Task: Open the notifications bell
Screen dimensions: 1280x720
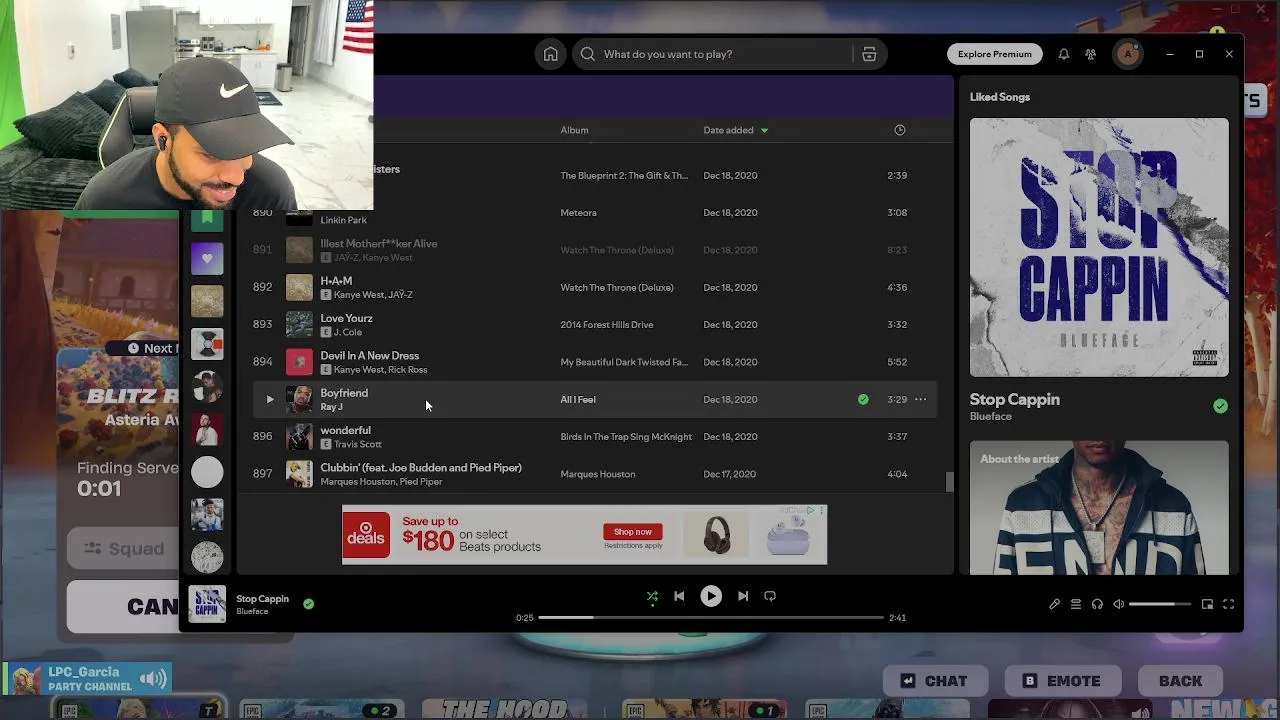Action: tap(1064, 54)
